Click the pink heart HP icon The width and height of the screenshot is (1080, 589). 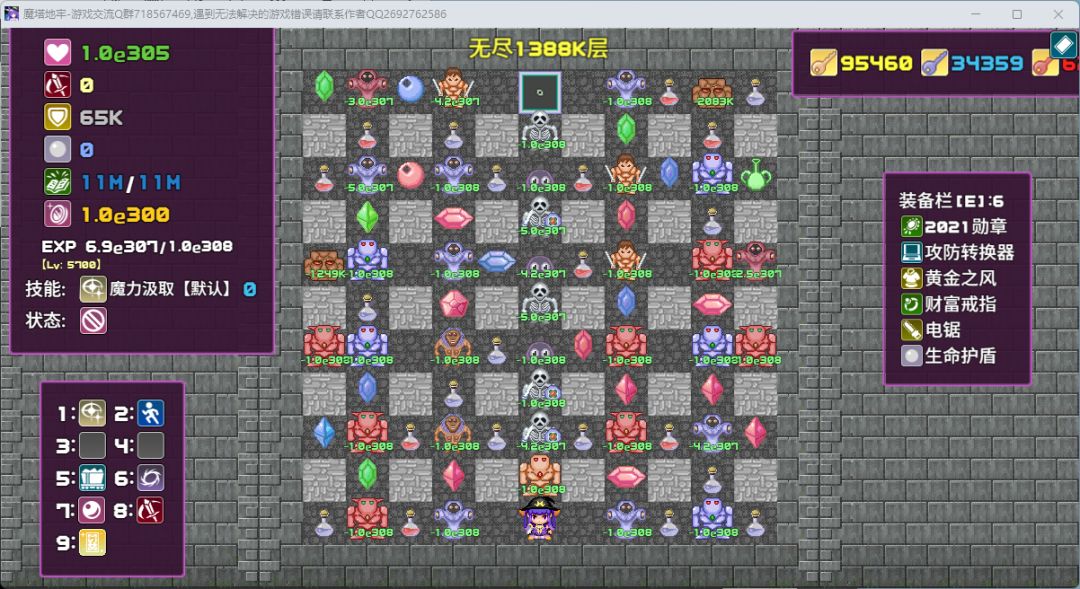[57, 52]
